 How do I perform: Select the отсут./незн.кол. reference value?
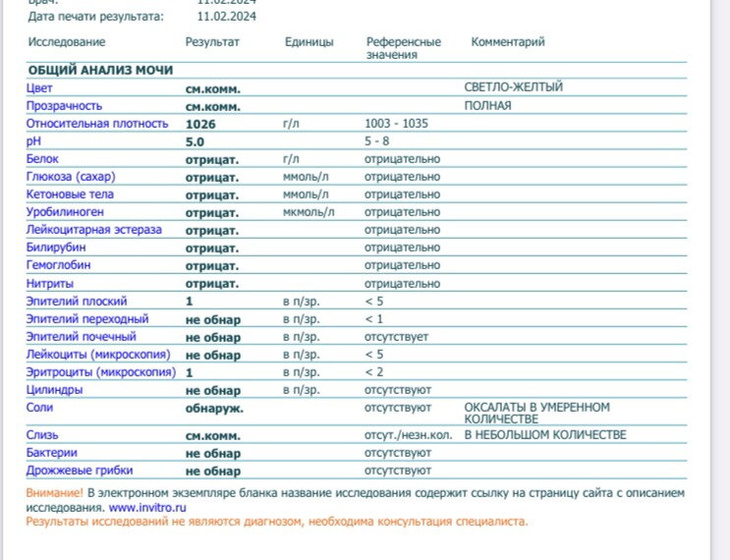pyautogui.click(x=408, y=435)
